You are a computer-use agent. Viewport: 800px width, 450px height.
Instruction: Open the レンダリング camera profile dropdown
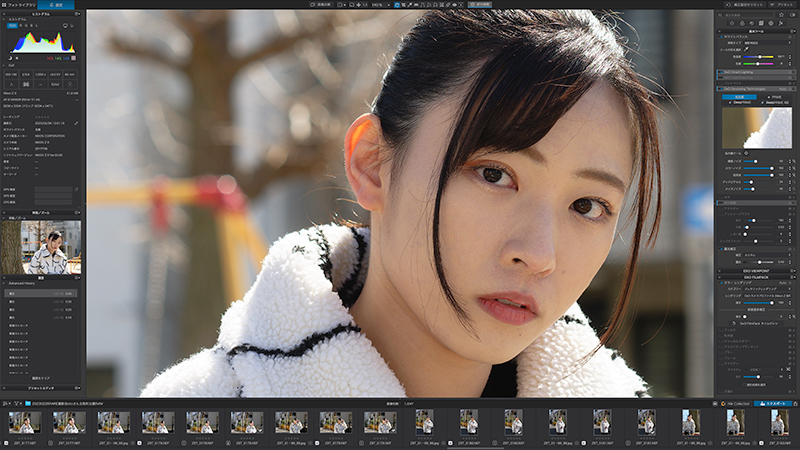[765, 296]
